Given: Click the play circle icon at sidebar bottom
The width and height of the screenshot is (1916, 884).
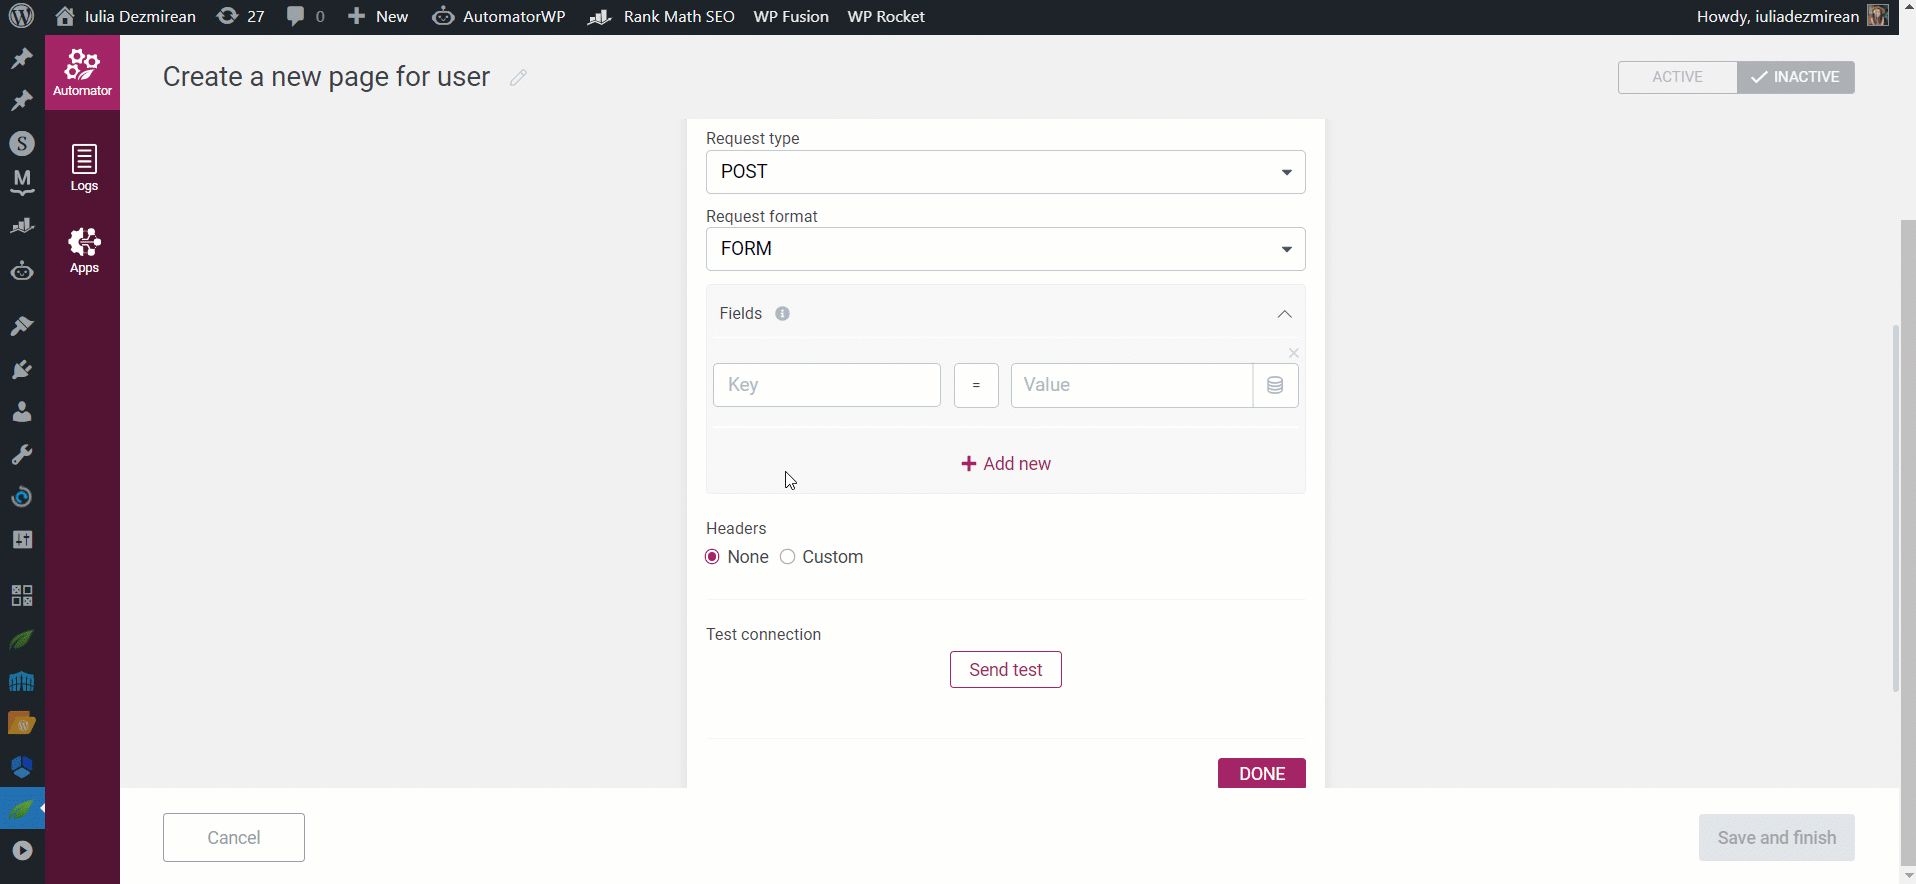Looking at the screenshot, I should click(22, 851).
